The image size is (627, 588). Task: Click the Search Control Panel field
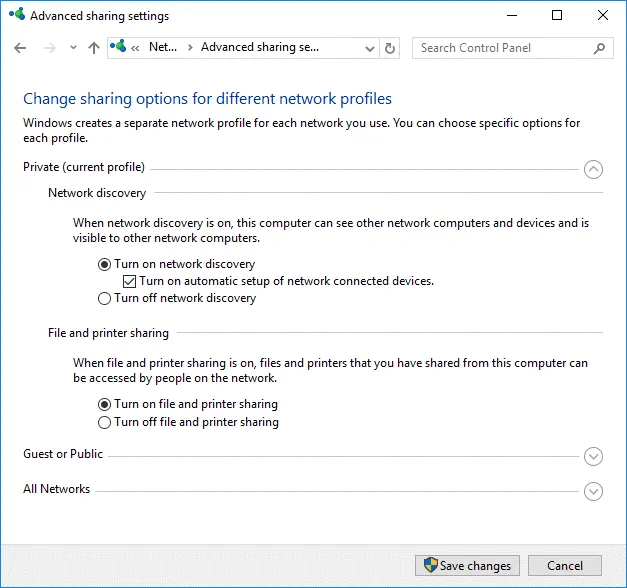(500, 48)
